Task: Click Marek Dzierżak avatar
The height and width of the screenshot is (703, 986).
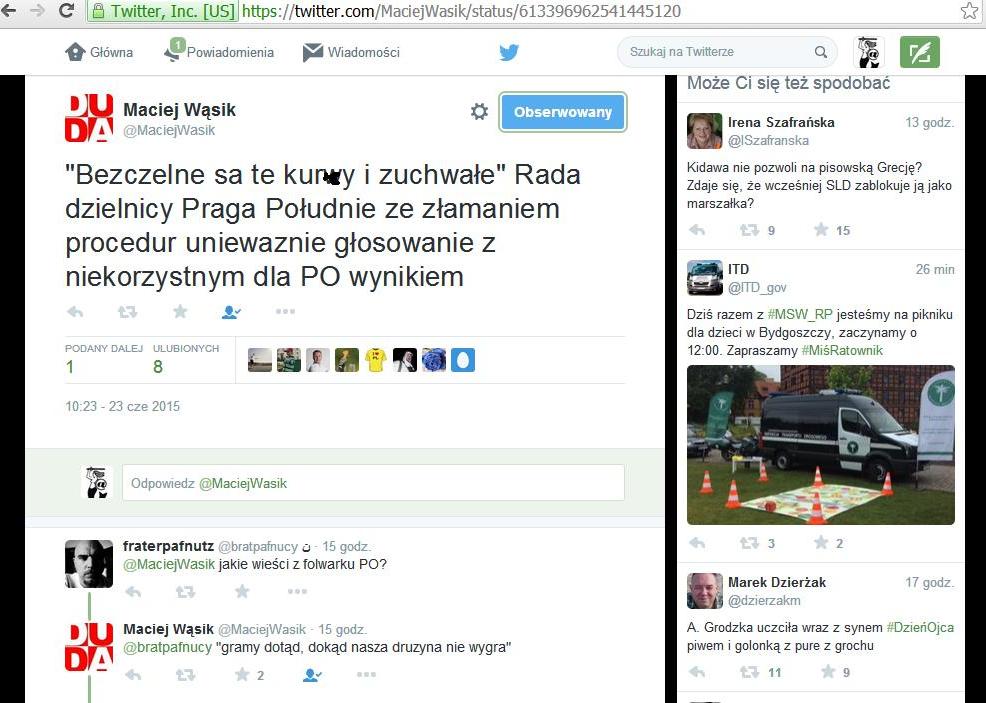Action: [704, 591]
